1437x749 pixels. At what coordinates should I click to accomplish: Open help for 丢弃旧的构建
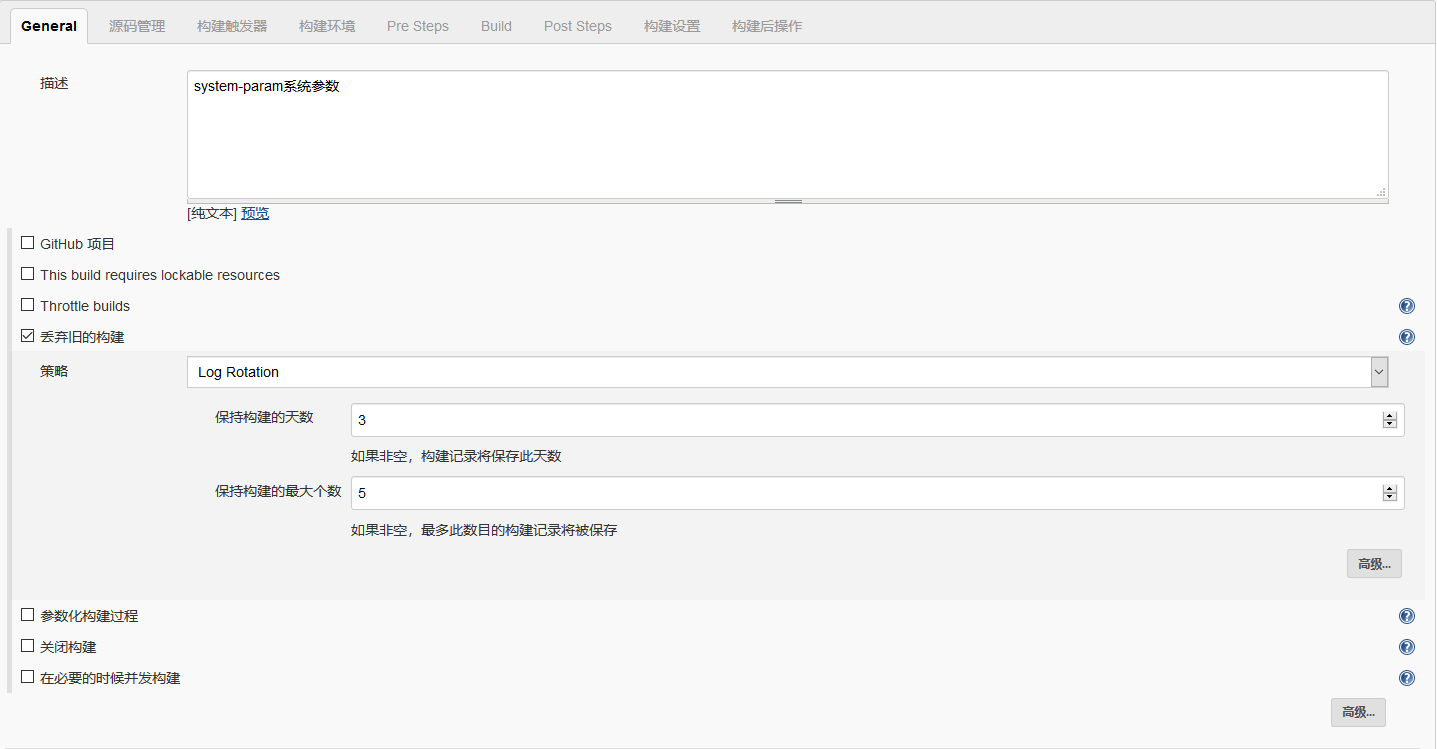click(x=1407, y=338)
